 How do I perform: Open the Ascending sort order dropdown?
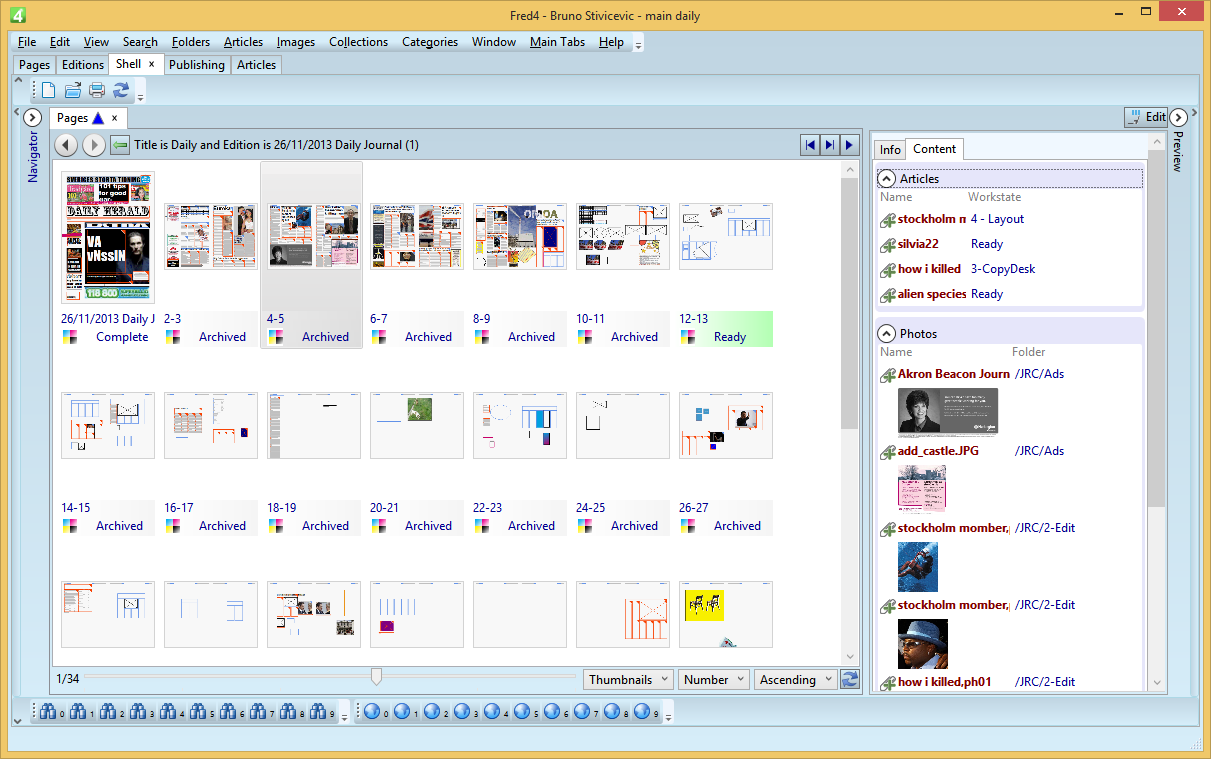(x=796, y=680)
